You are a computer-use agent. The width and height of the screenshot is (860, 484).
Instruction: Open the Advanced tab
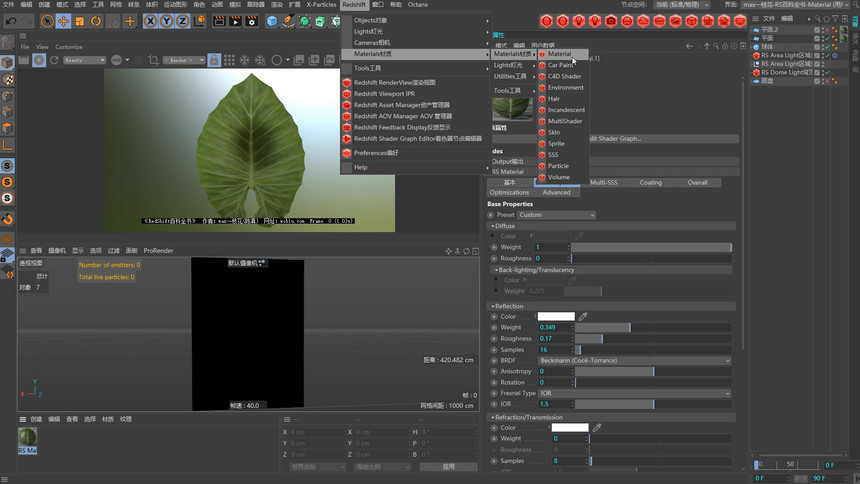tap(556, 192)
